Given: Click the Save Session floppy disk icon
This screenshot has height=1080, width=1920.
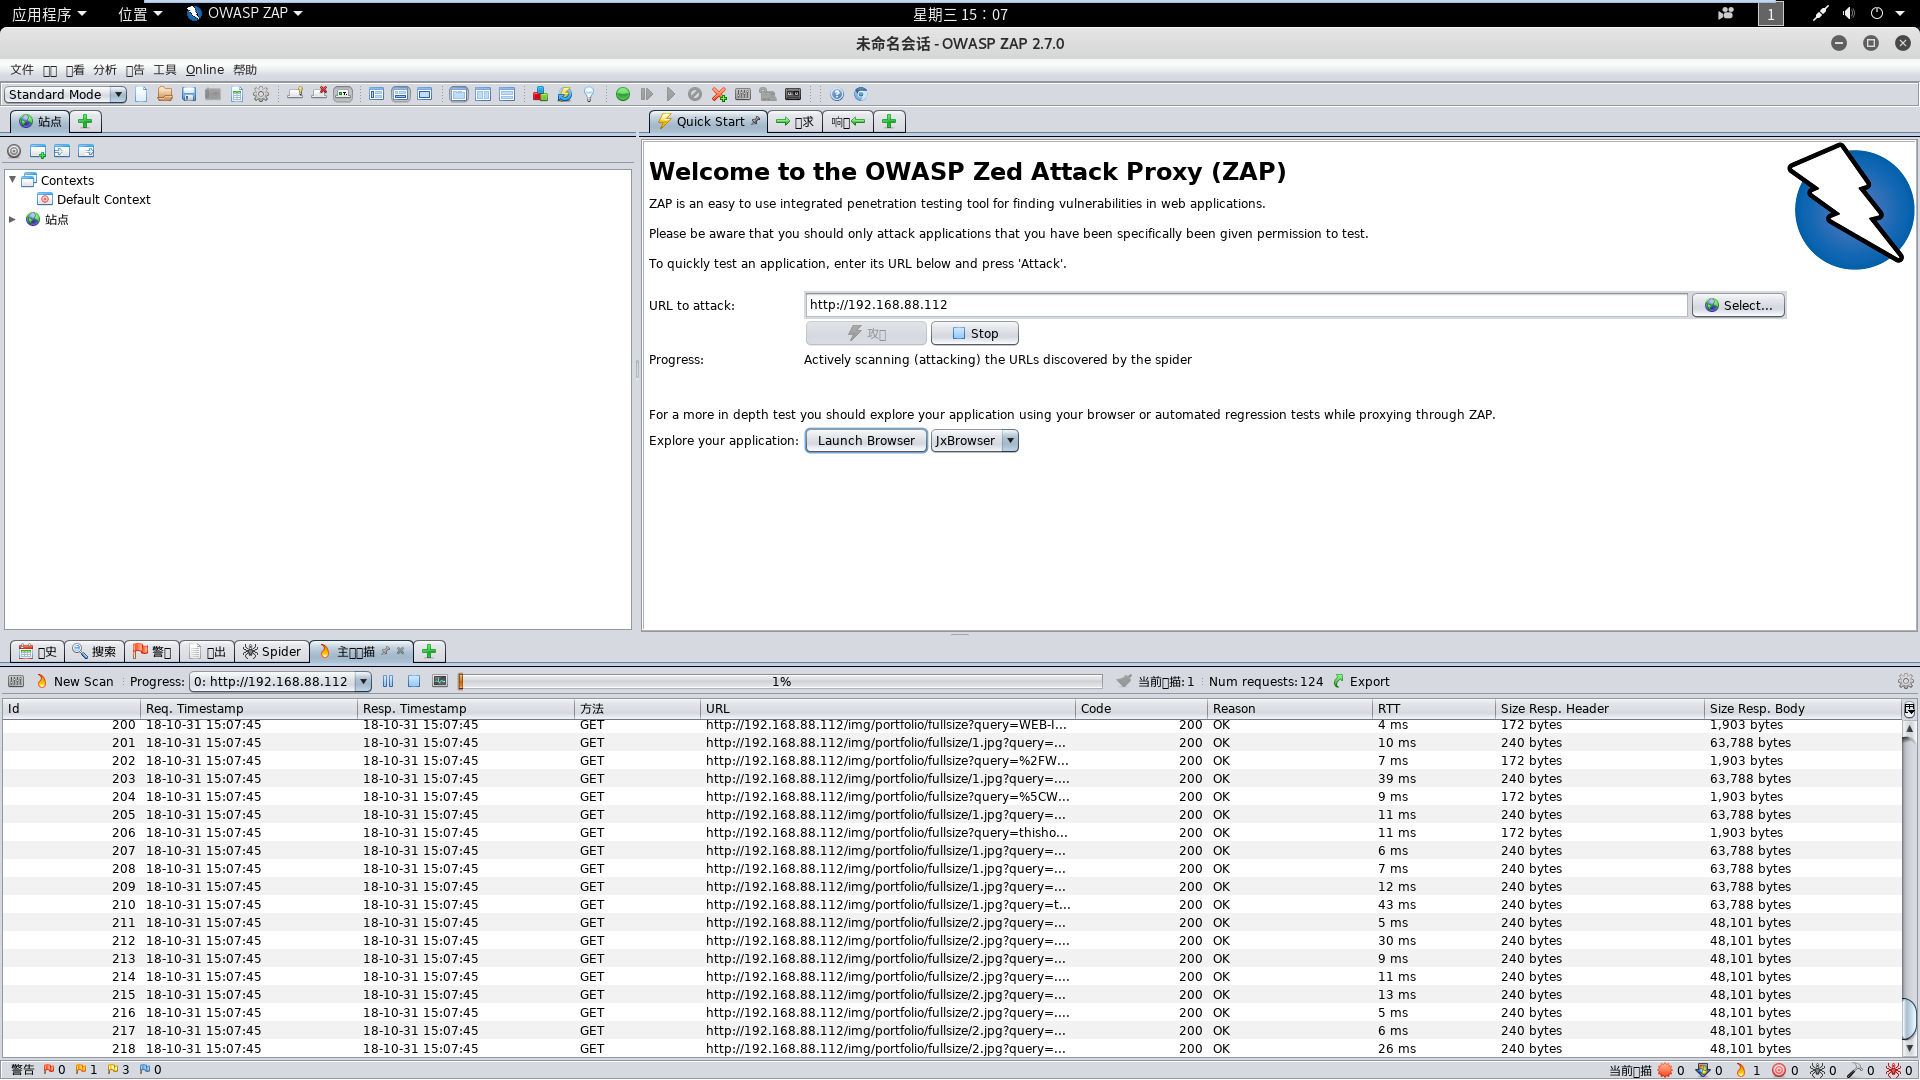Looking at the screenshot, I should click(189, 94).
